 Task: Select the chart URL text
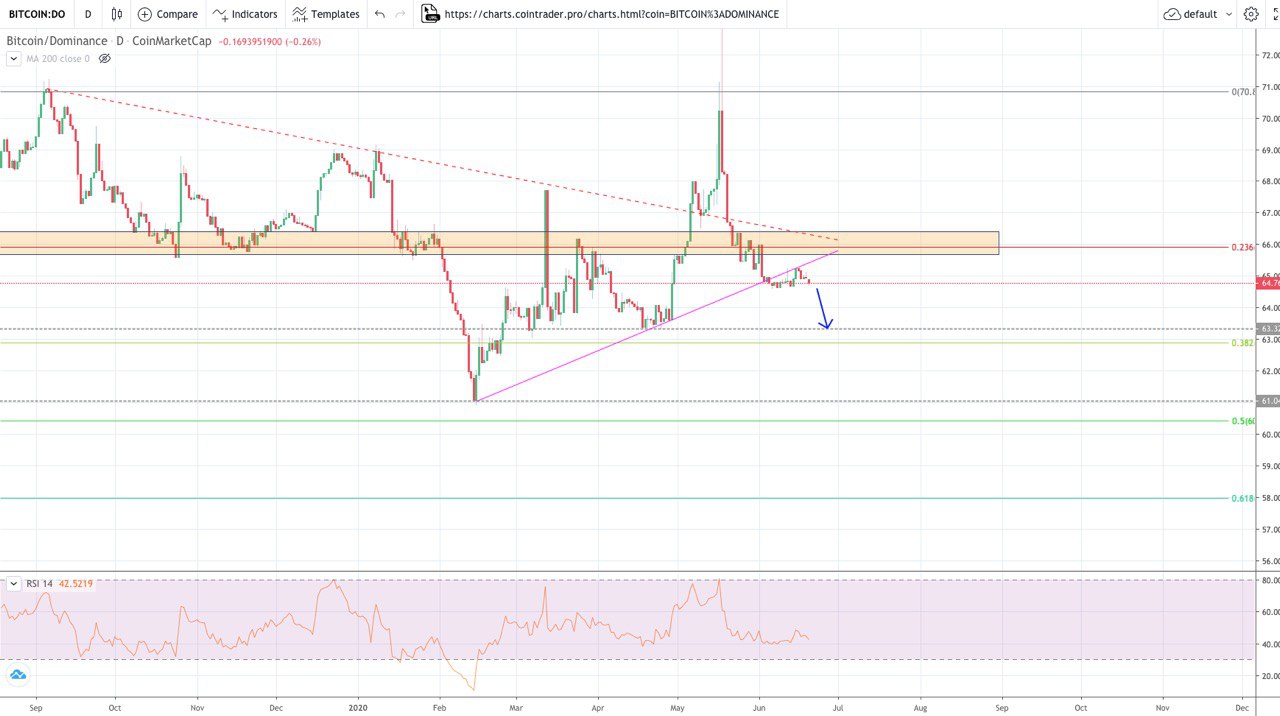point(611,14)
